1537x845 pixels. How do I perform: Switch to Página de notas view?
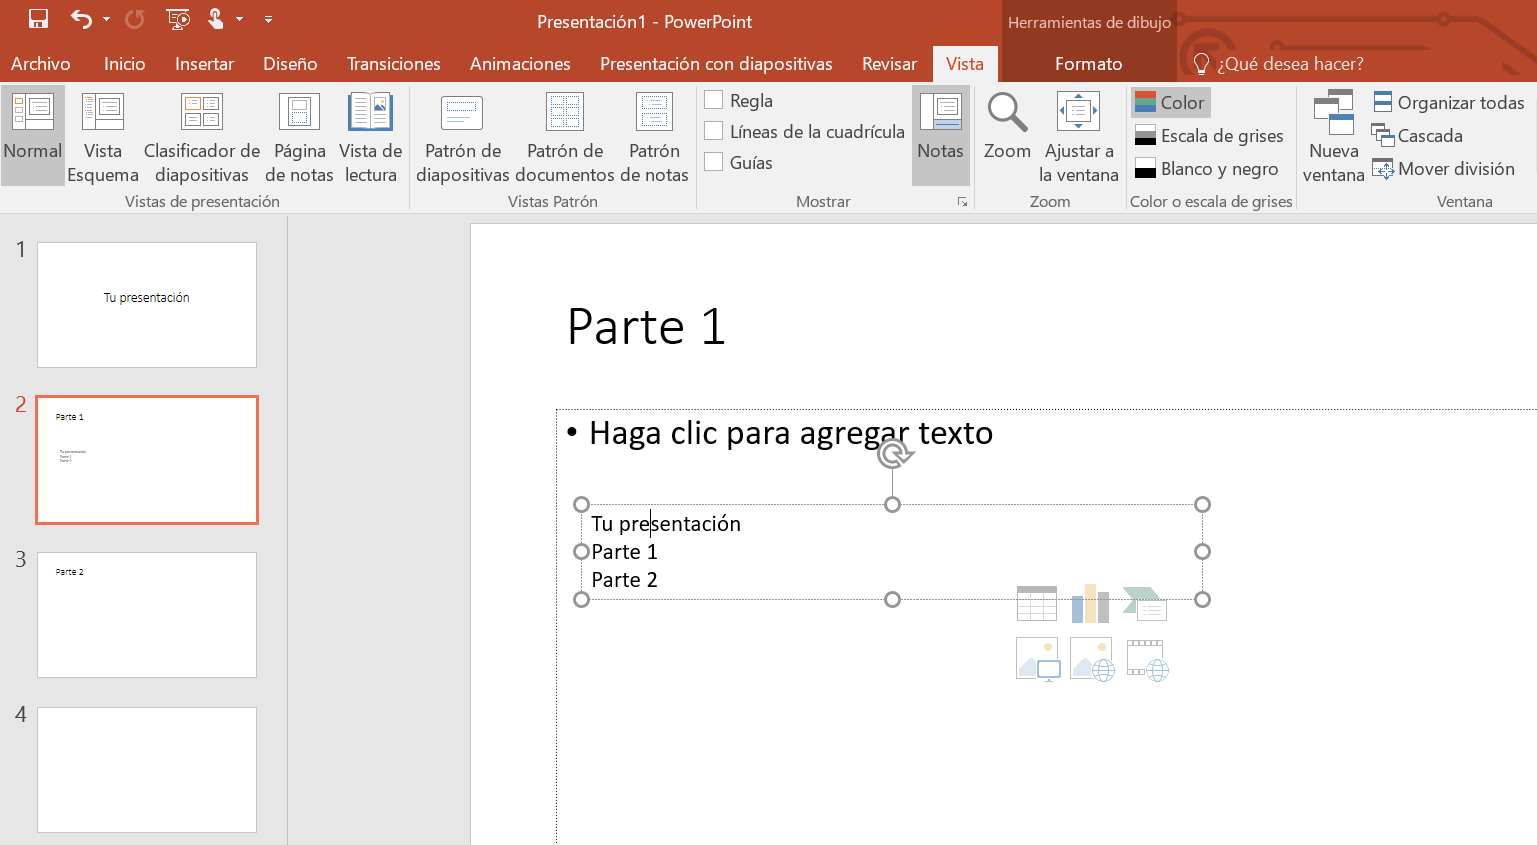(x=299, y=135)
